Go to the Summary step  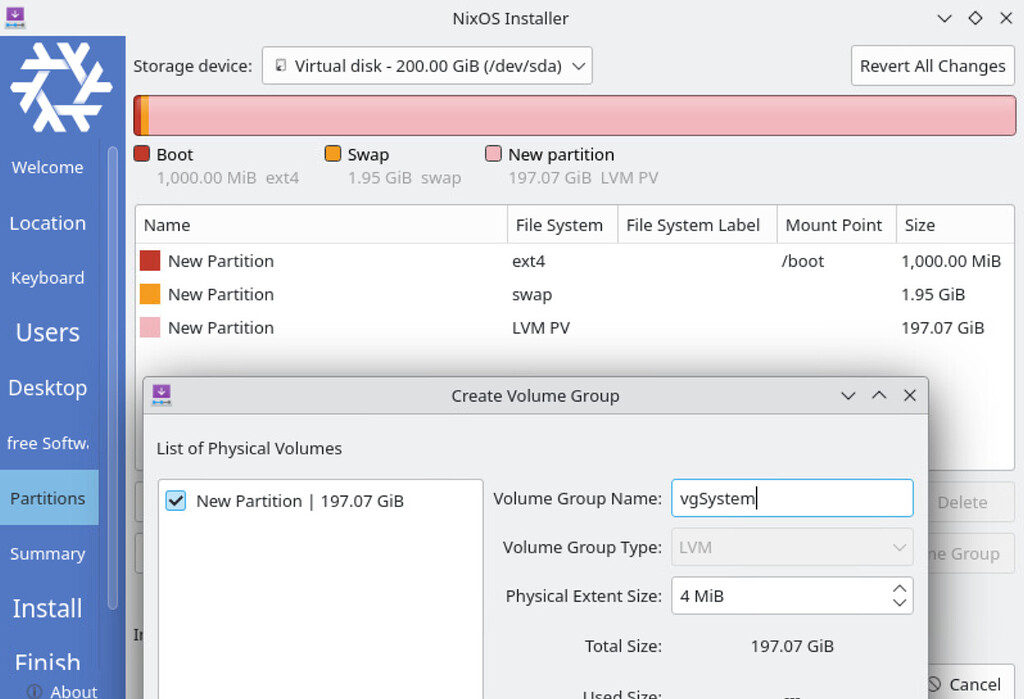pyautogui.click(x=48, y=553)
